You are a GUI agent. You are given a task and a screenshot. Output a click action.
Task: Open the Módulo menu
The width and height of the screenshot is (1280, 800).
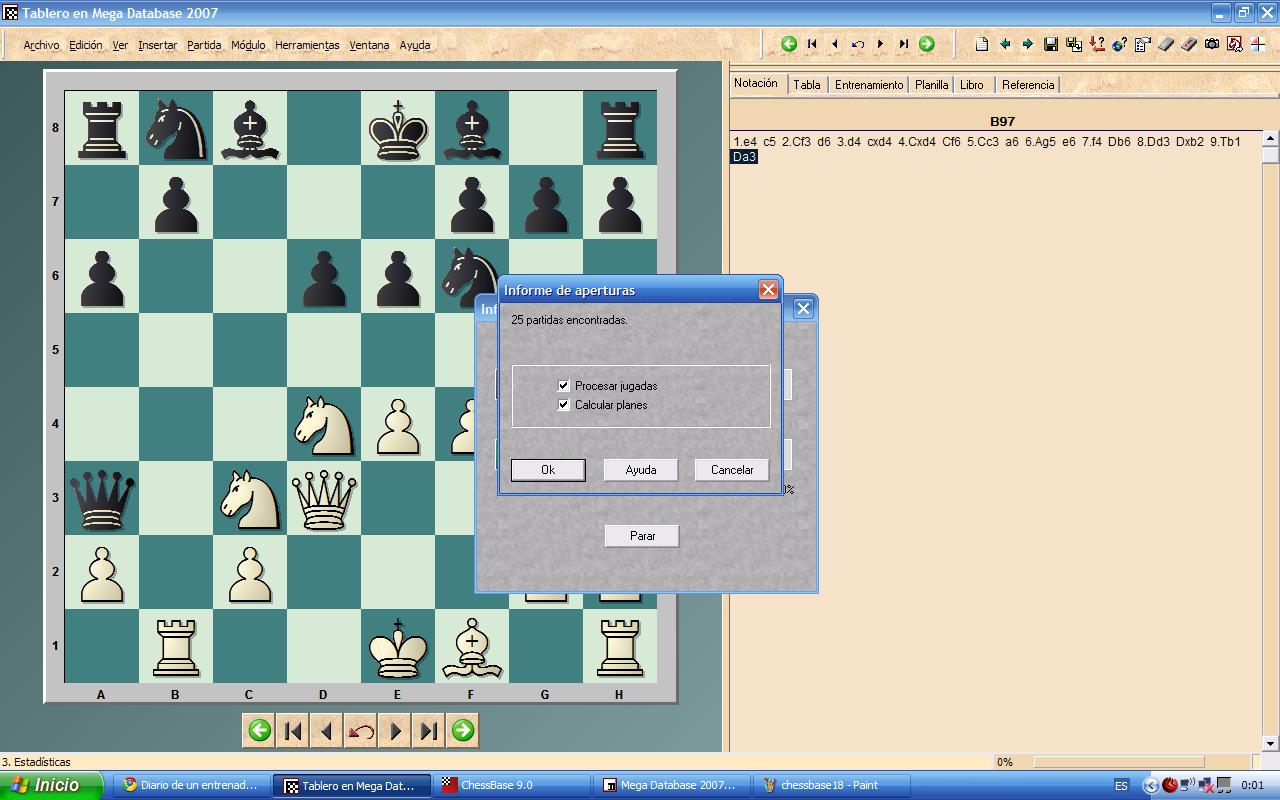[247, 45]
